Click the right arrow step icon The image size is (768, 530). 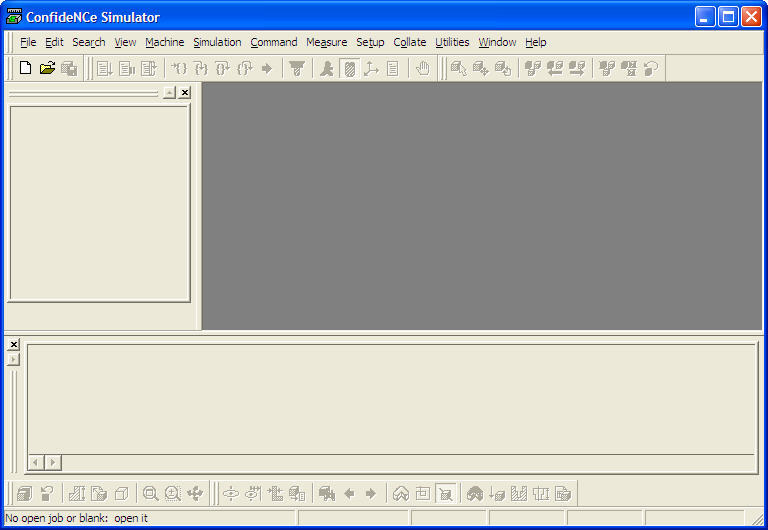pos(267,68)
